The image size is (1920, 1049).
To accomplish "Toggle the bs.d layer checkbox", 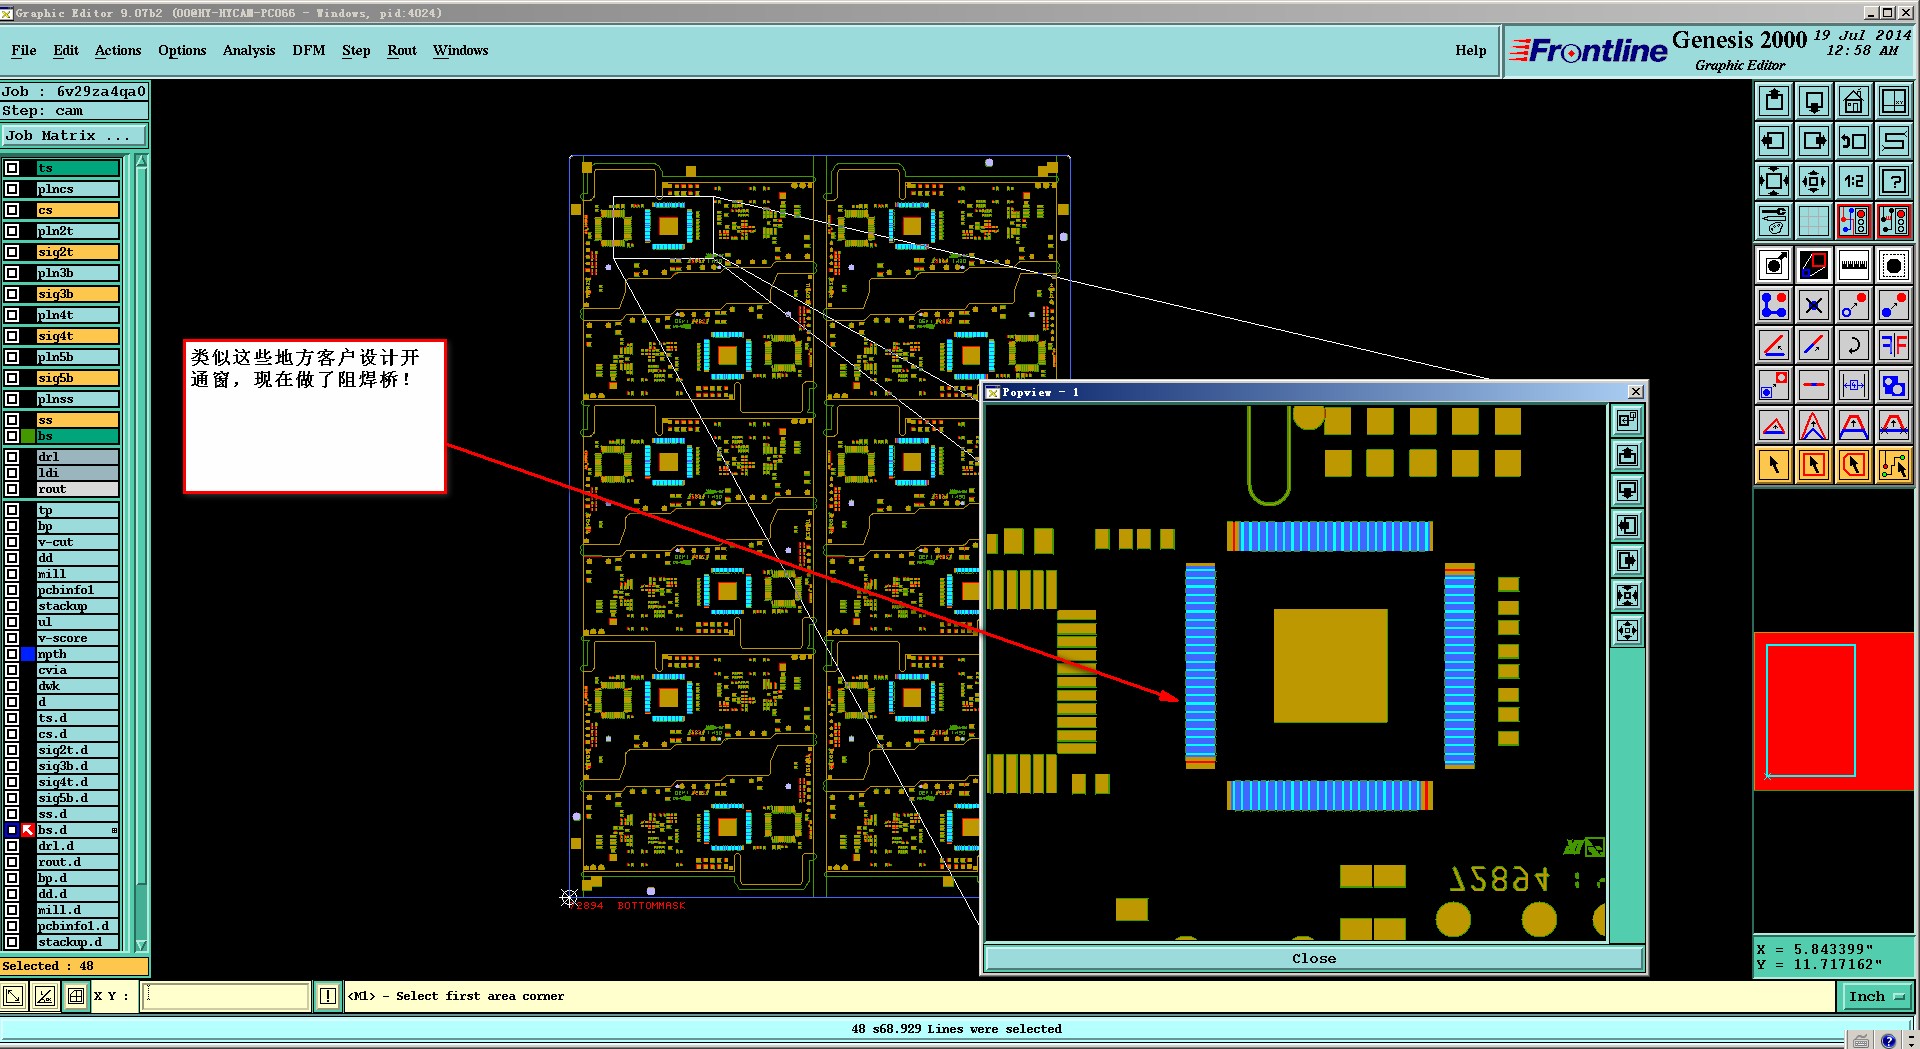I will tap(12, 830).
